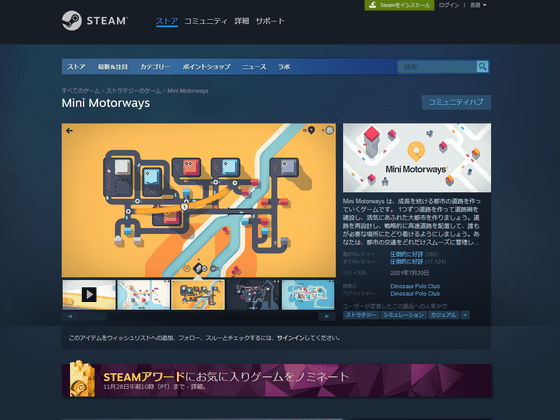Screen dimensions: 560x420
Task: Open the ストア submenu in blue bar
Action: click(76, 67)
